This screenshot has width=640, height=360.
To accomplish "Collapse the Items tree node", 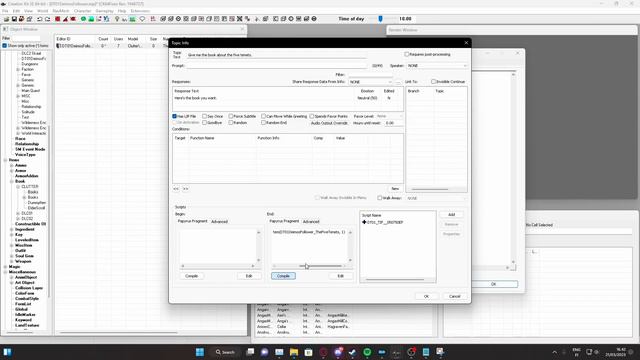I will pyautogui.click(x=6, y=160).
